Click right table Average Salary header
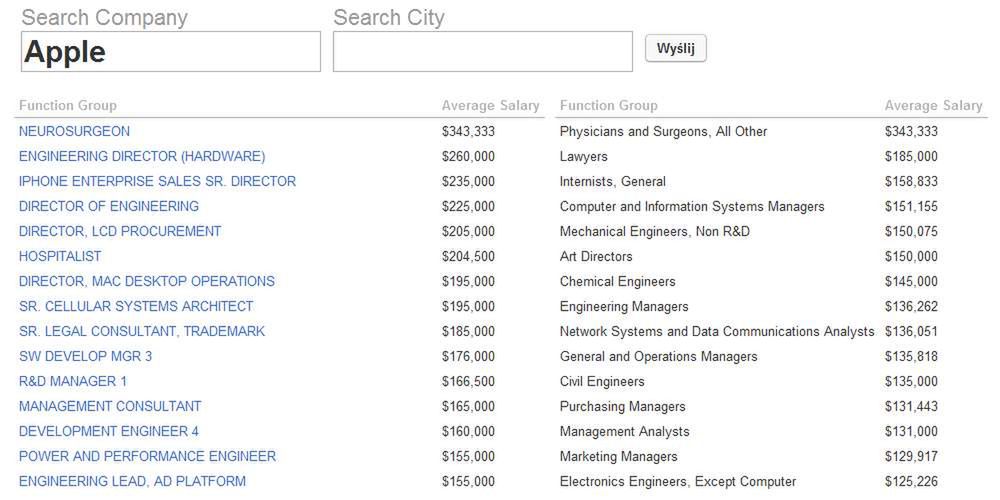 pyautogui.click(x=934, y=106)
